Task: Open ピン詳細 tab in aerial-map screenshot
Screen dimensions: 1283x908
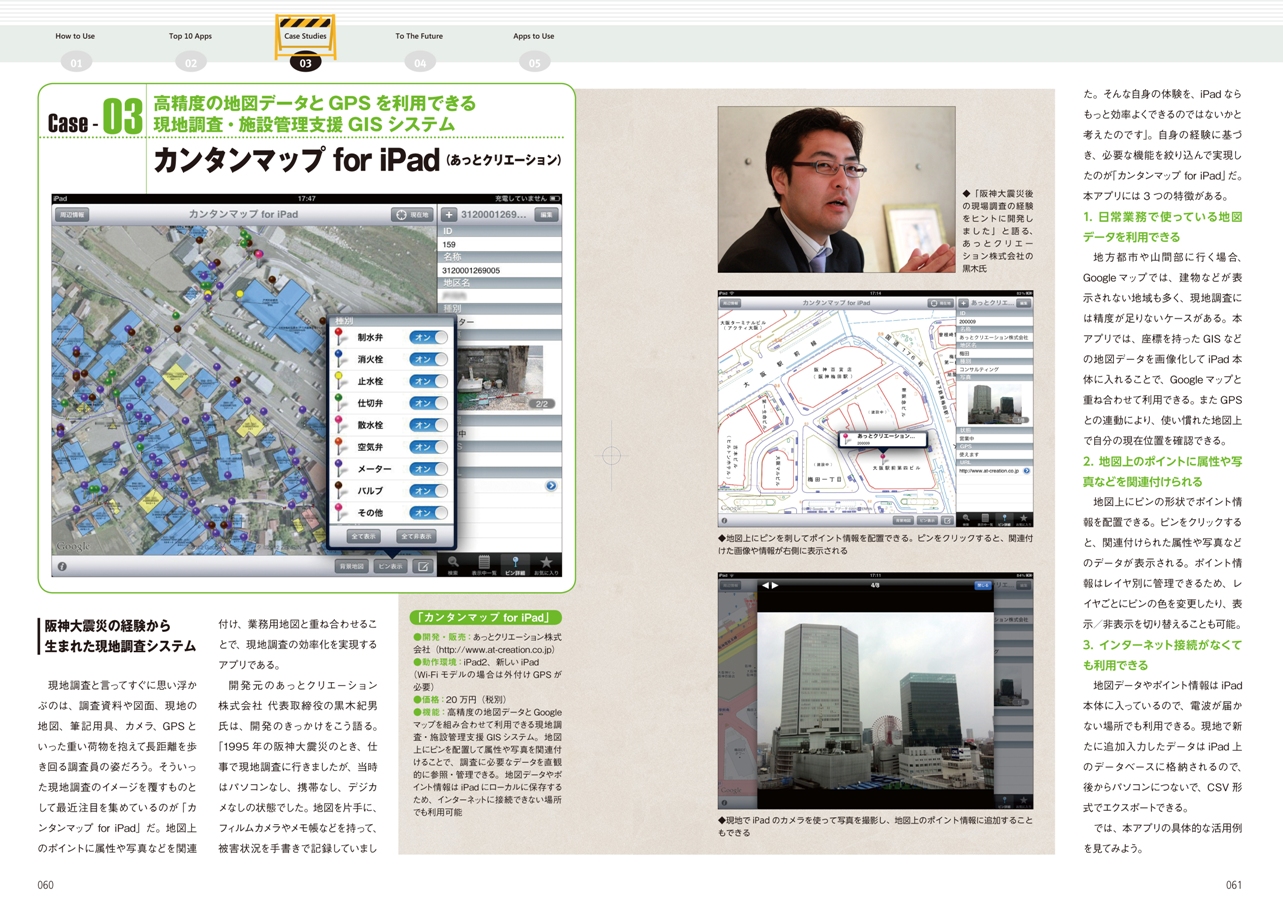Action: (x=515, y=565)
